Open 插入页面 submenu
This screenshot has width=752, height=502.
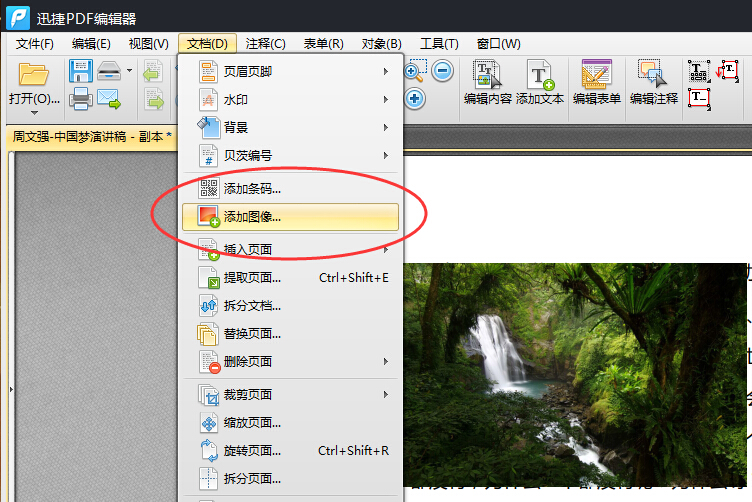291,249
